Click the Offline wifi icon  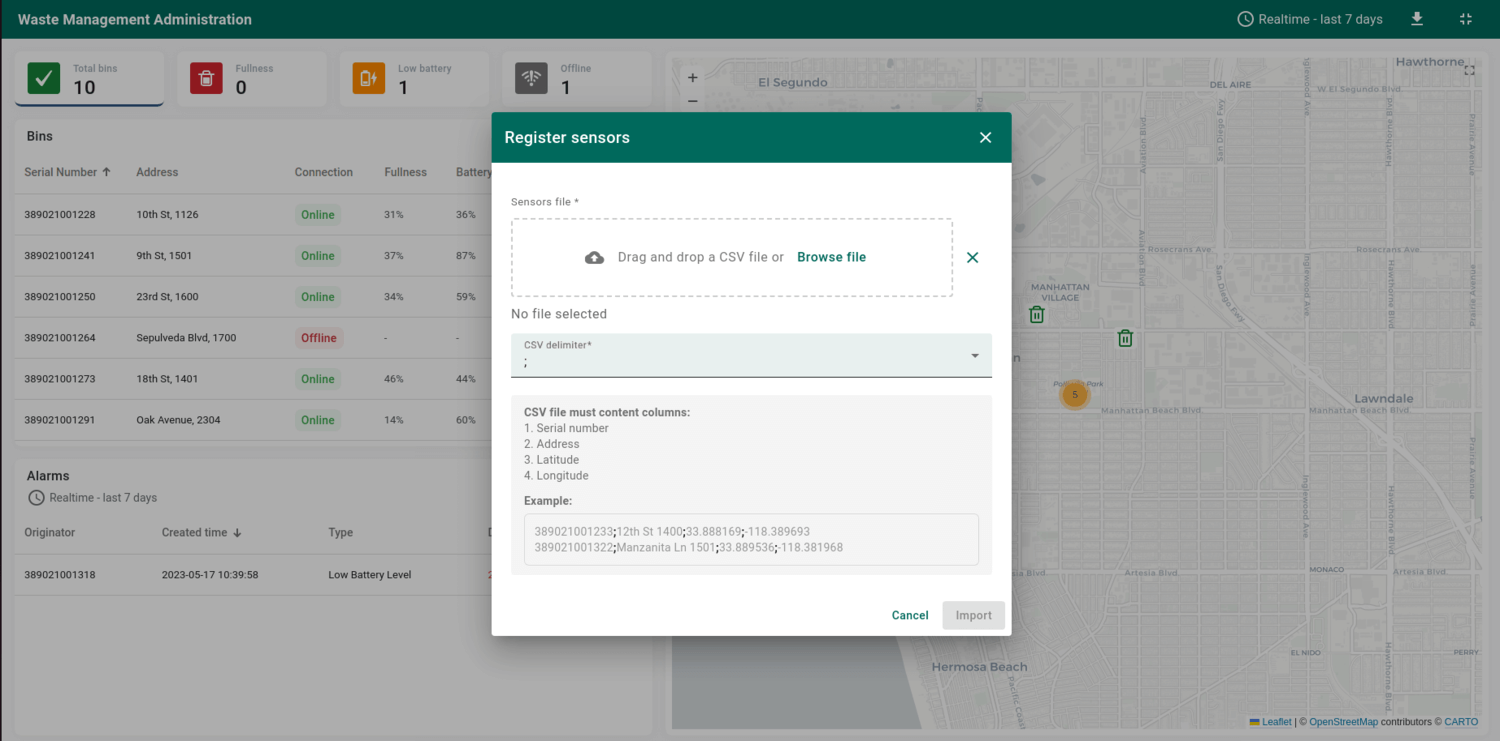[531, 78]
